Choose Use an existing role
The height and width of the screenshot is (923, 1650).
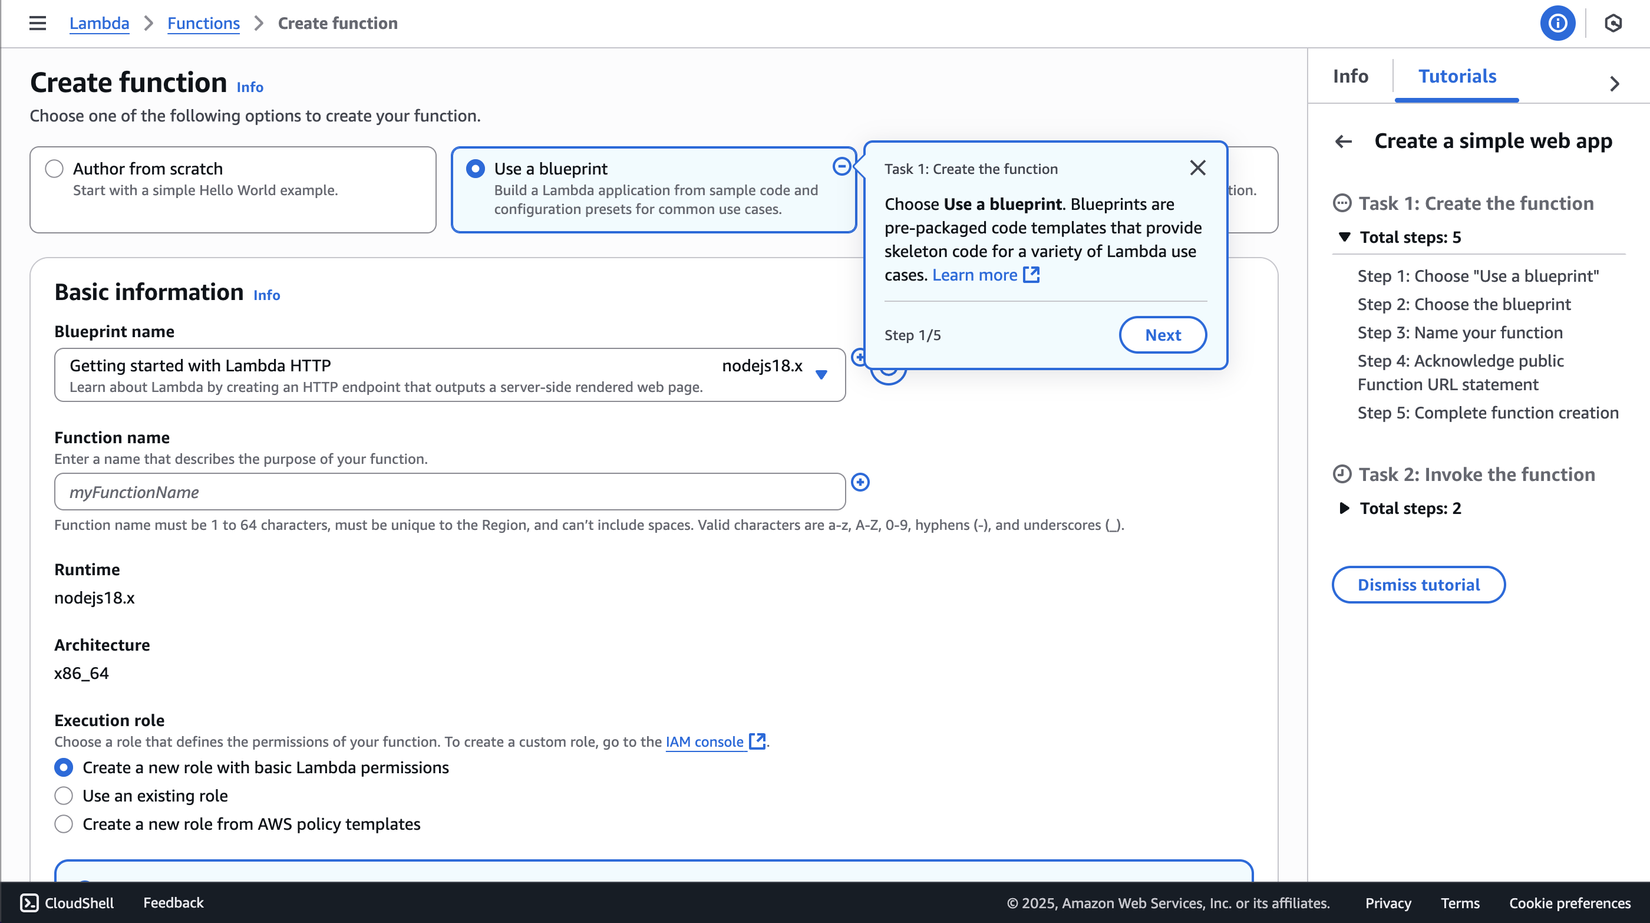point(64,796)
